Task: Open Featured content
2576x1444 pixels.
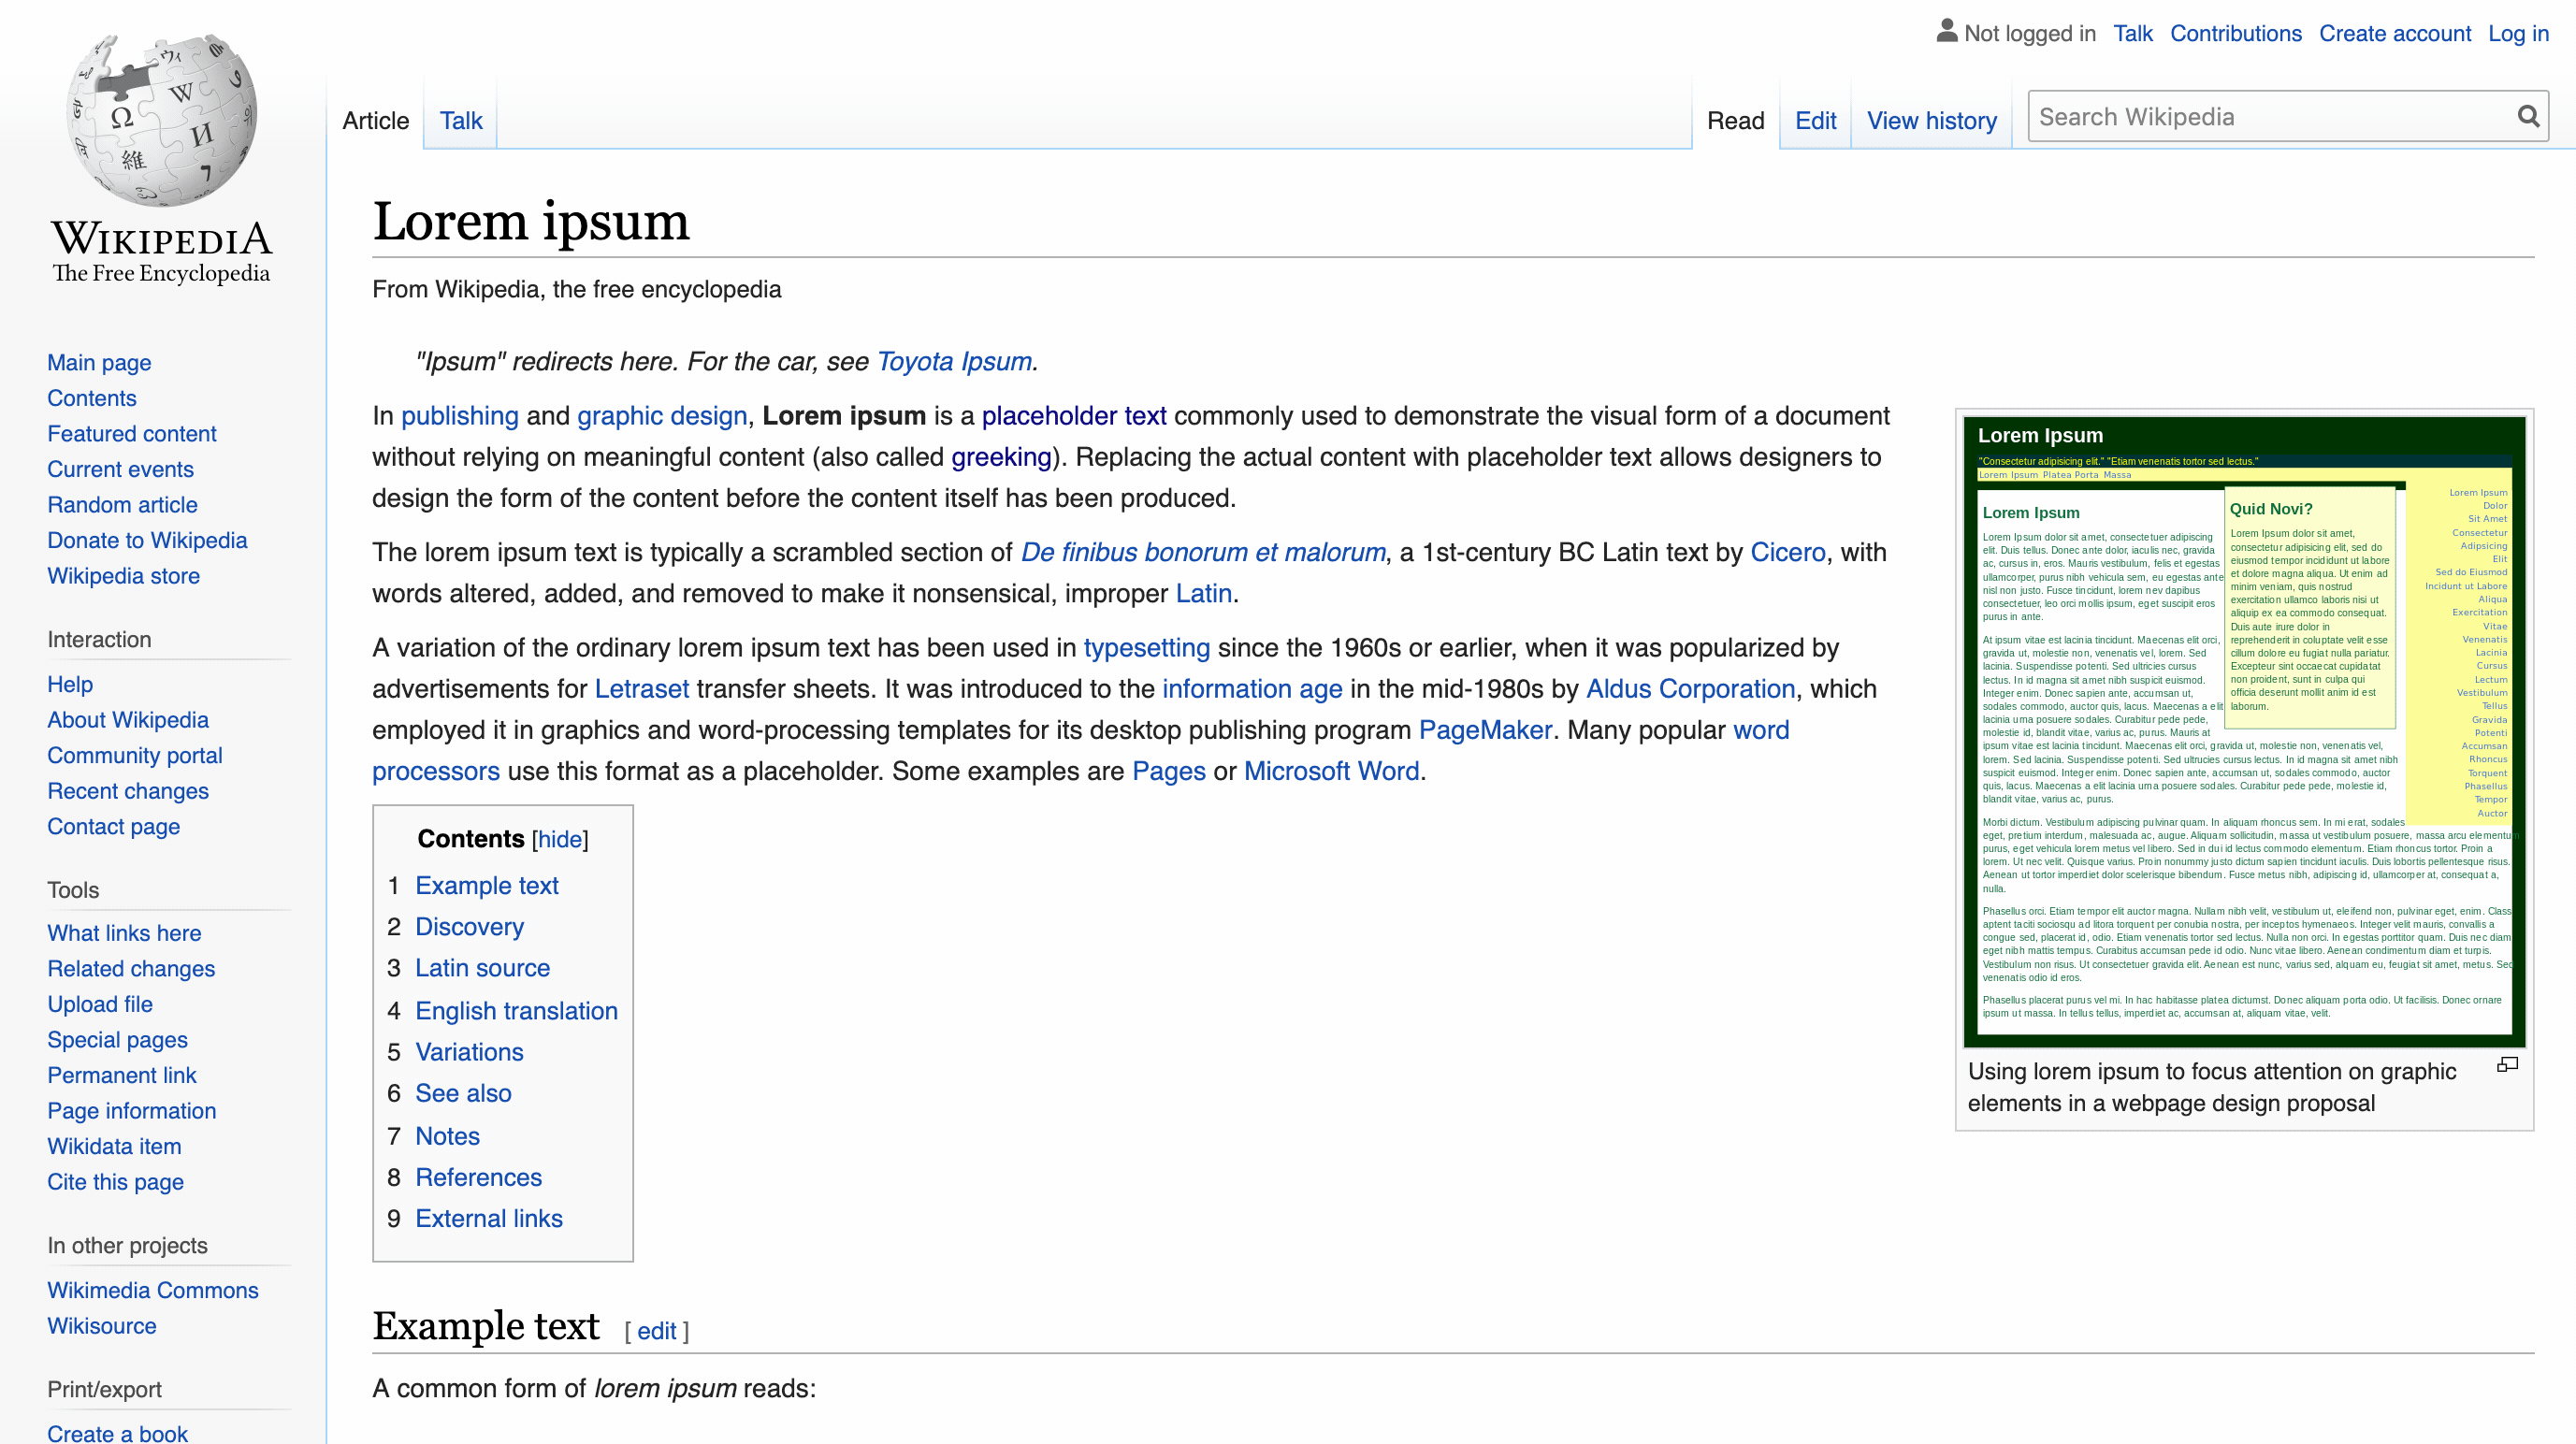Action: tap(132, 433)
